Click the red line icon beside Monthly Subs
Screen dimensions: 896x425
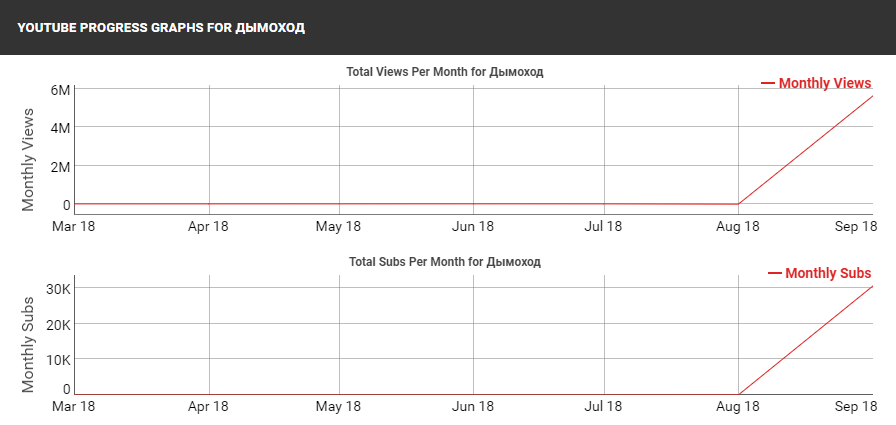(774, 273)
